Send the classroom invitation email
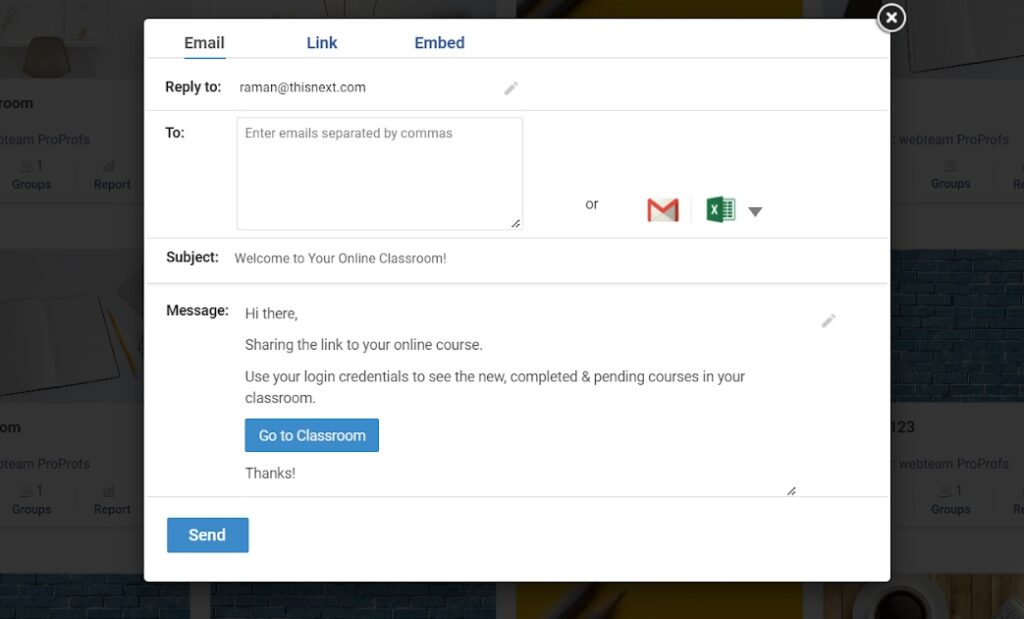 tap(207, 535)
